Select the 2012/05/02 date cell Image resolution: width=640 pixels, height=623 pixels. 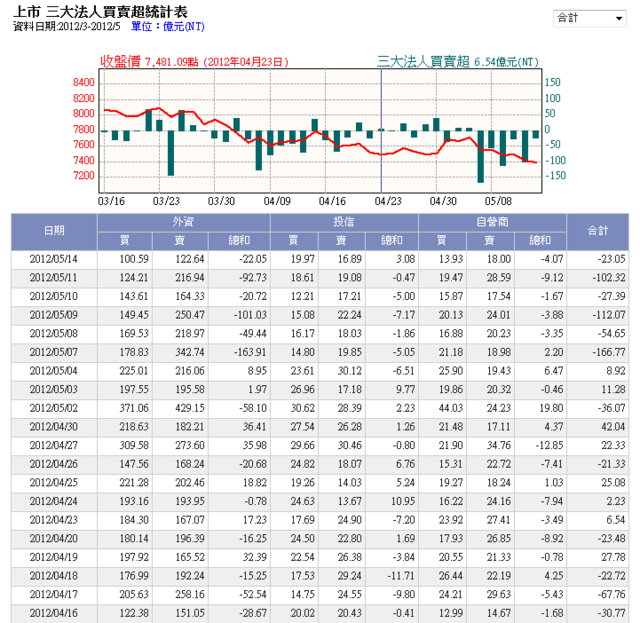[x=53, y=408]
